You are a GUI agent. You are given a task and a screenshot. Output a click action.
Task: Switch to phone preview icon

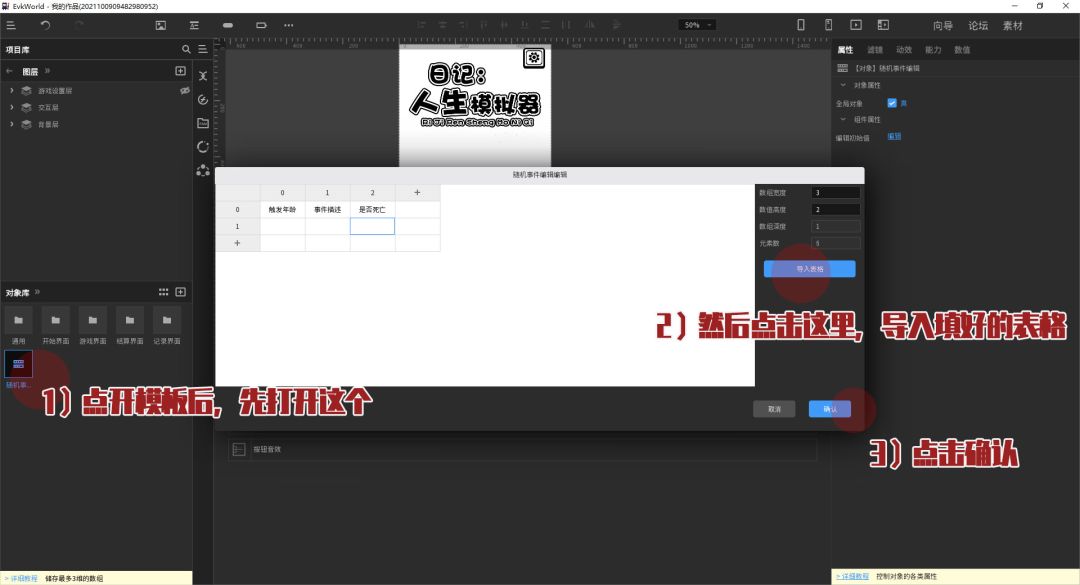[800, 25]
